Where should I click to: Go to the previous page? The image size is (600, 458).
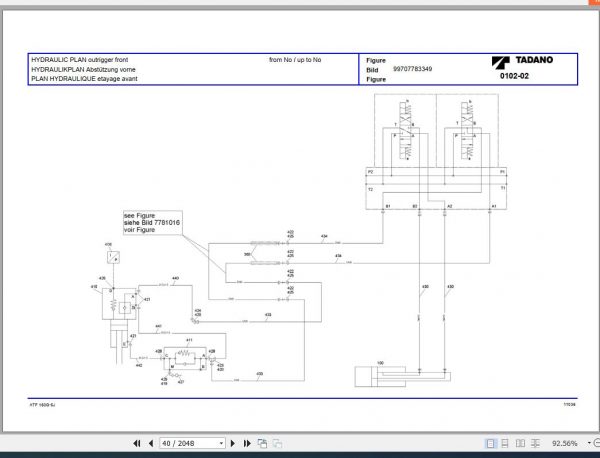[151, 443]
